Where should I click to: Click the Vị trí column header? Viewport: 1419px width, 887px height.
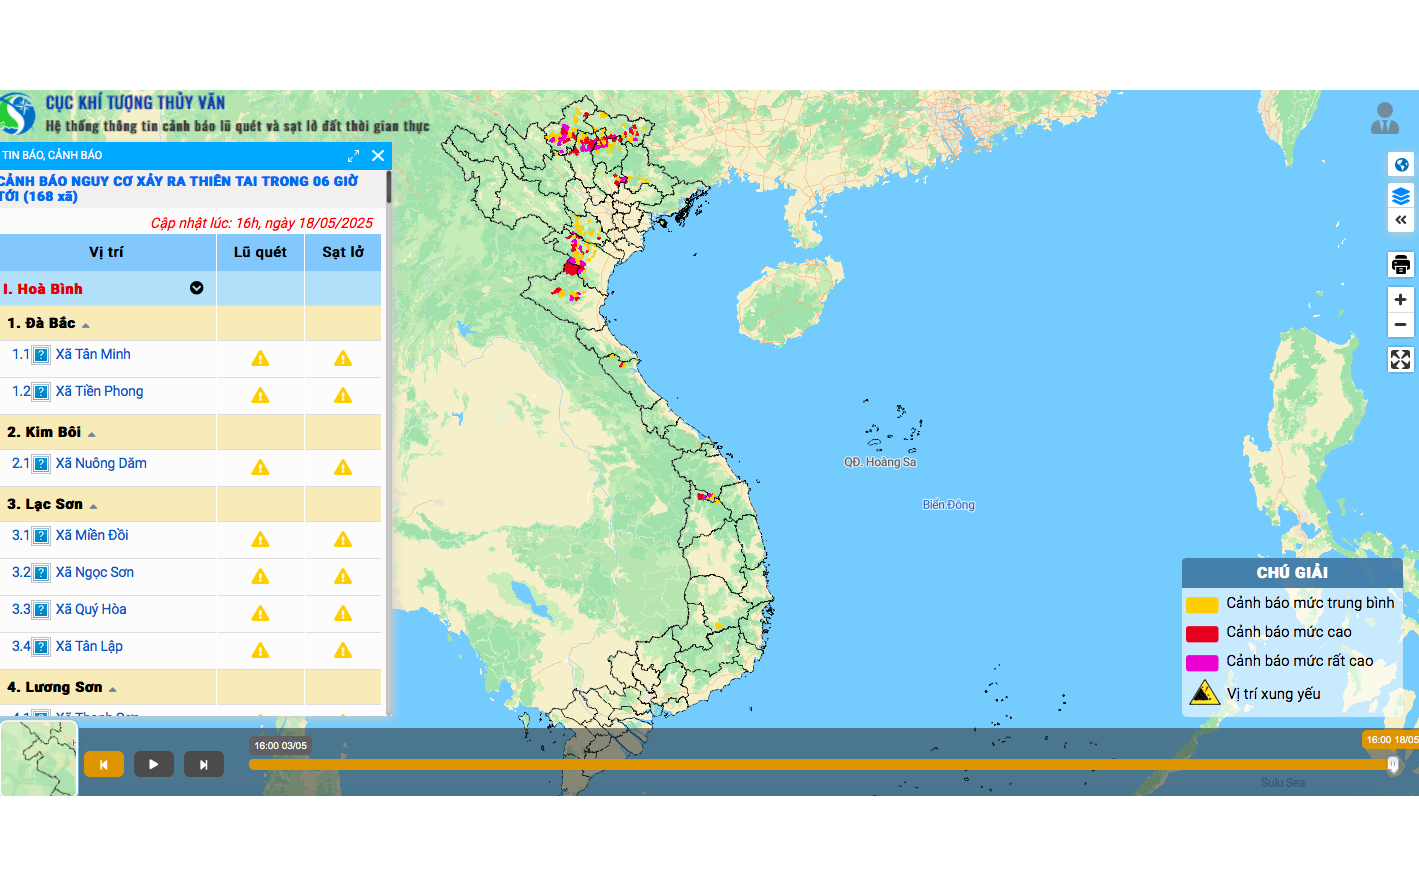tap(106, 252)
